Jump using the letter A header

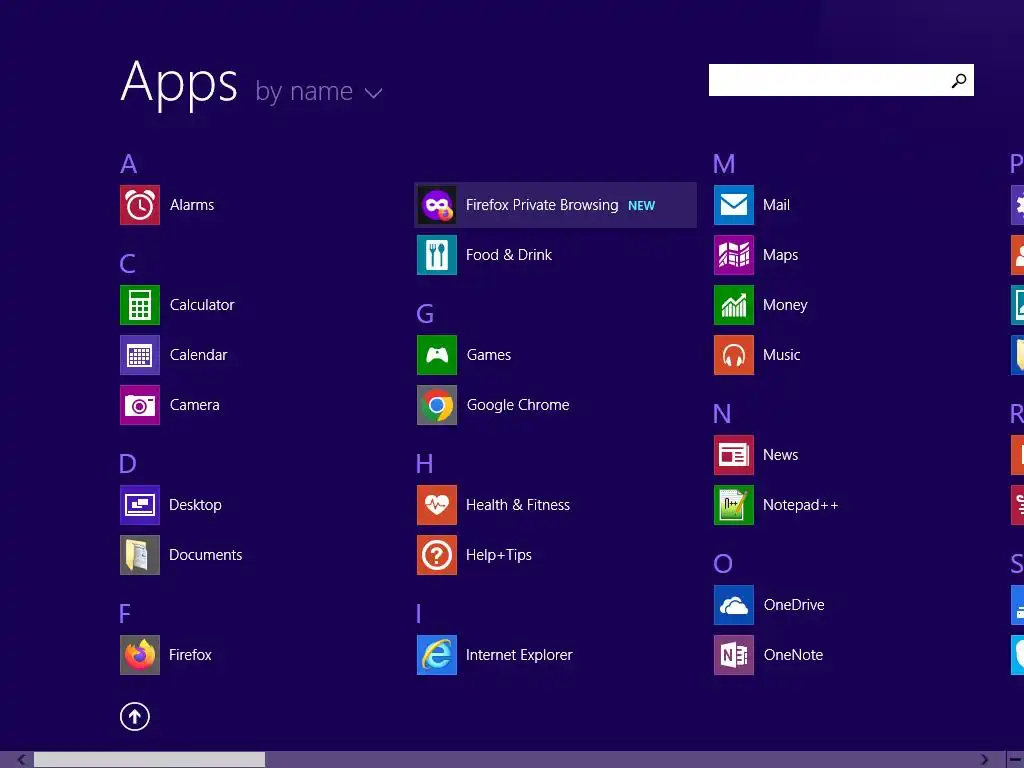point(129,164)
